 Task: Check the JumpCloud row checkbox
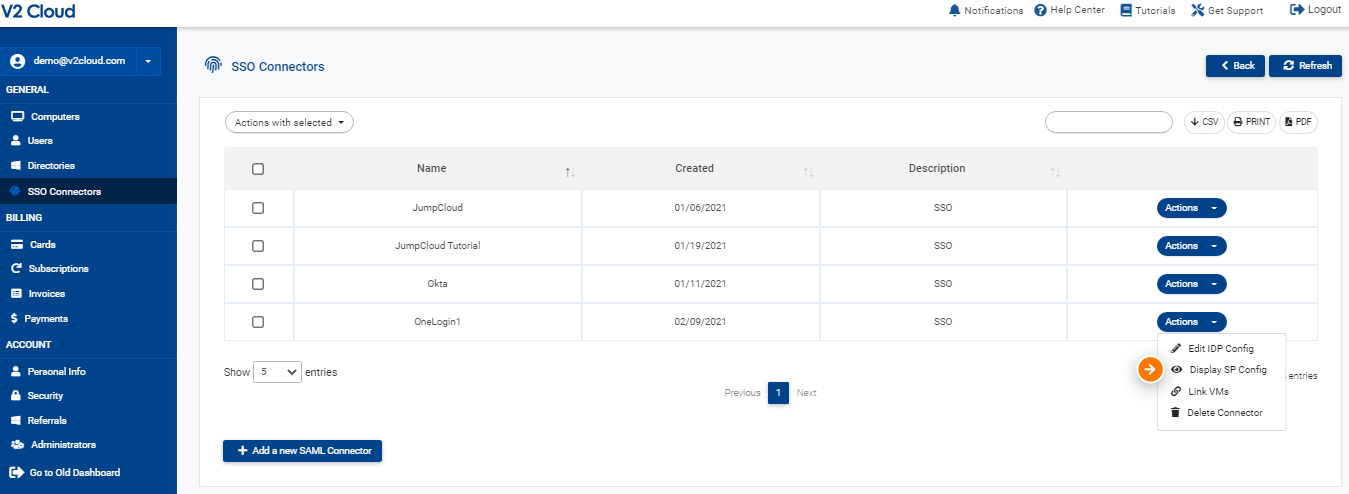coord(258,208)
